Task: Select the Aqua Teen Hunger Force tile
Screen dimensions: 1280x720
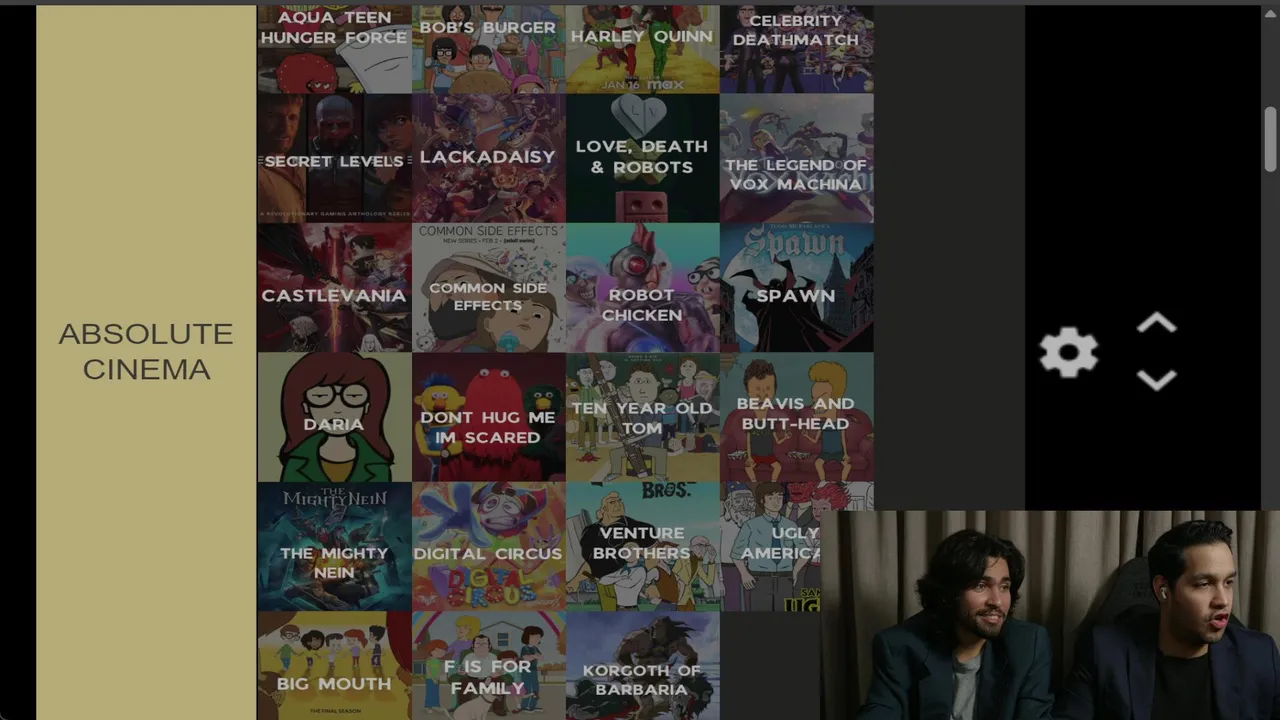Action: (334, 49)
